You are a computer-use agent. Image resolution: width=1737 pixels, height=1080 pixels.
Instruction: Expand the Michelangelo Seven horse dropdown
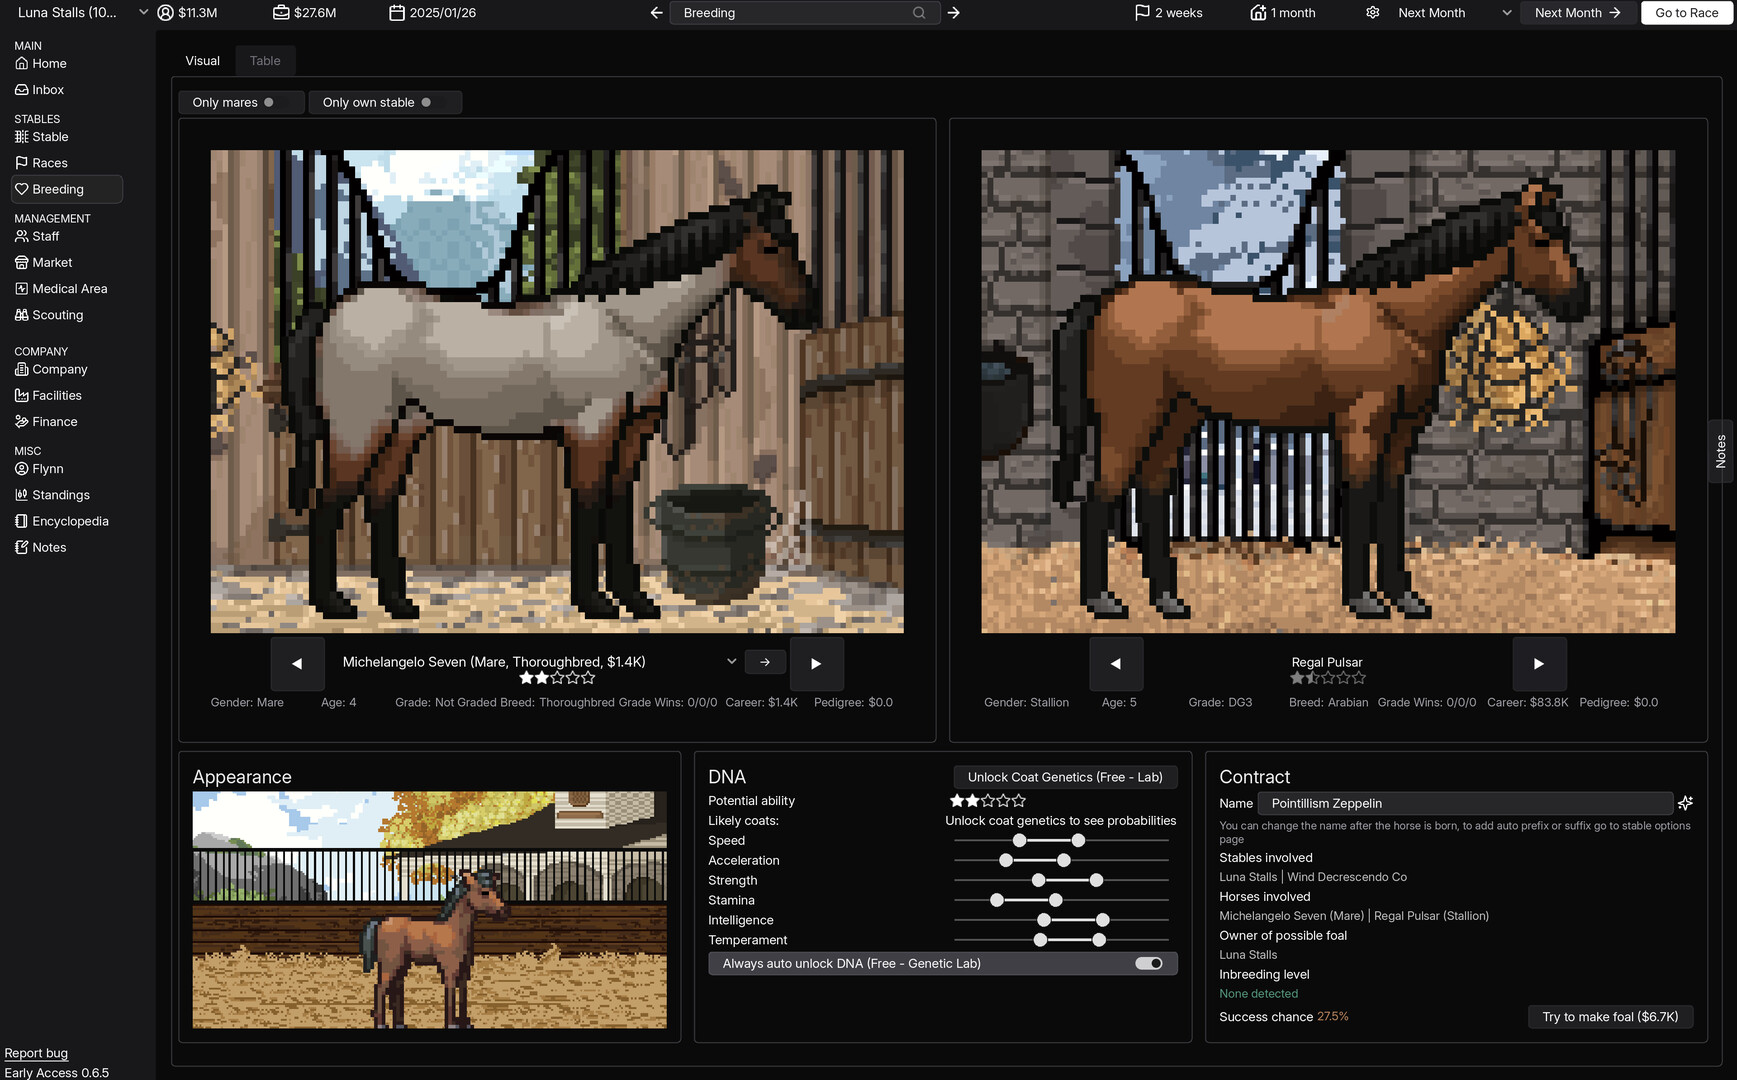pos(731,661)
